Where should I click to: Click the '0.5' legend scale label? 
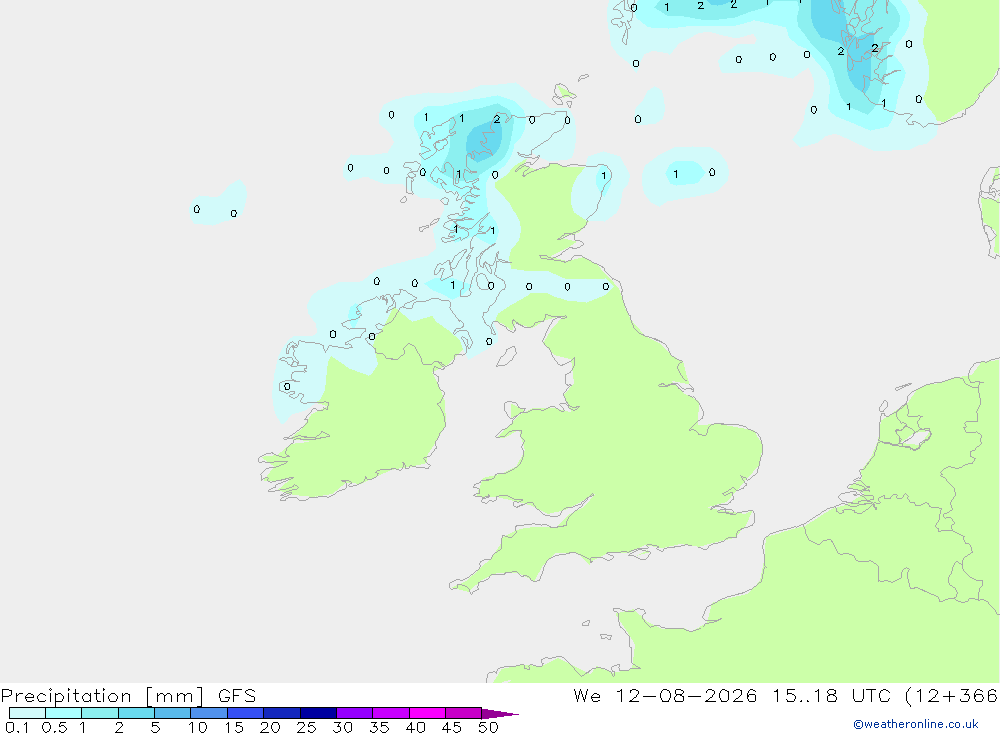point(54,727)
